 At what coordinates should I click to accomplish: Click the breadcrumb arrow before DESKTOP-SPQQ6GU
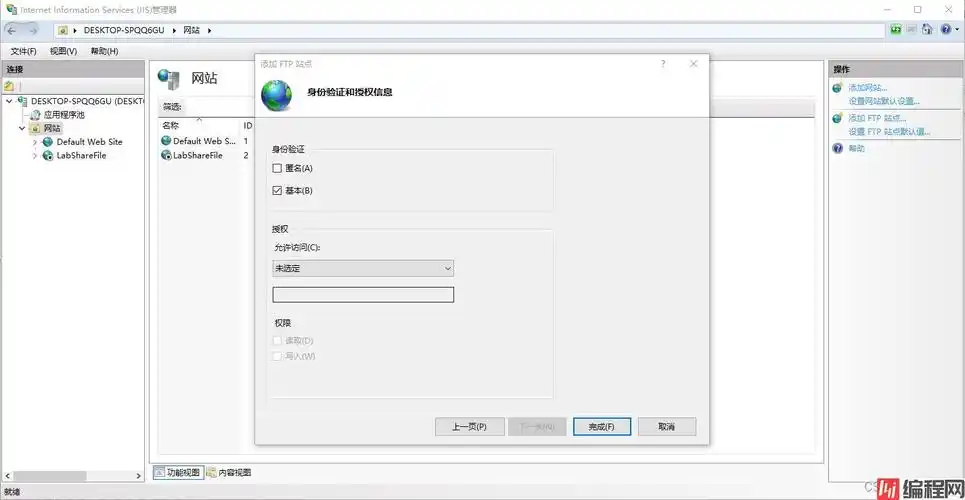pos(76,30)
